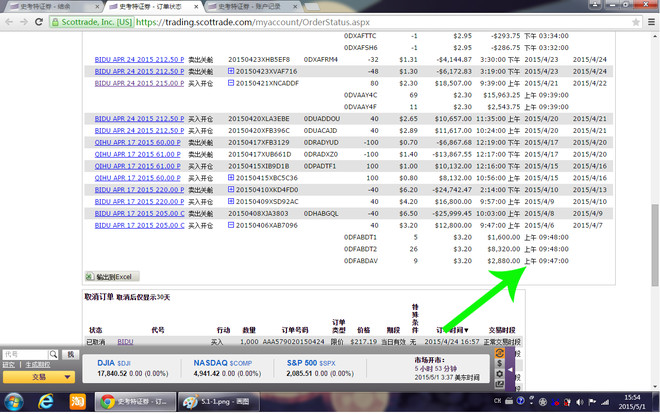Click the pop-out icon below the gear
The width and height of the screenshot is (660, 414).
499,384
